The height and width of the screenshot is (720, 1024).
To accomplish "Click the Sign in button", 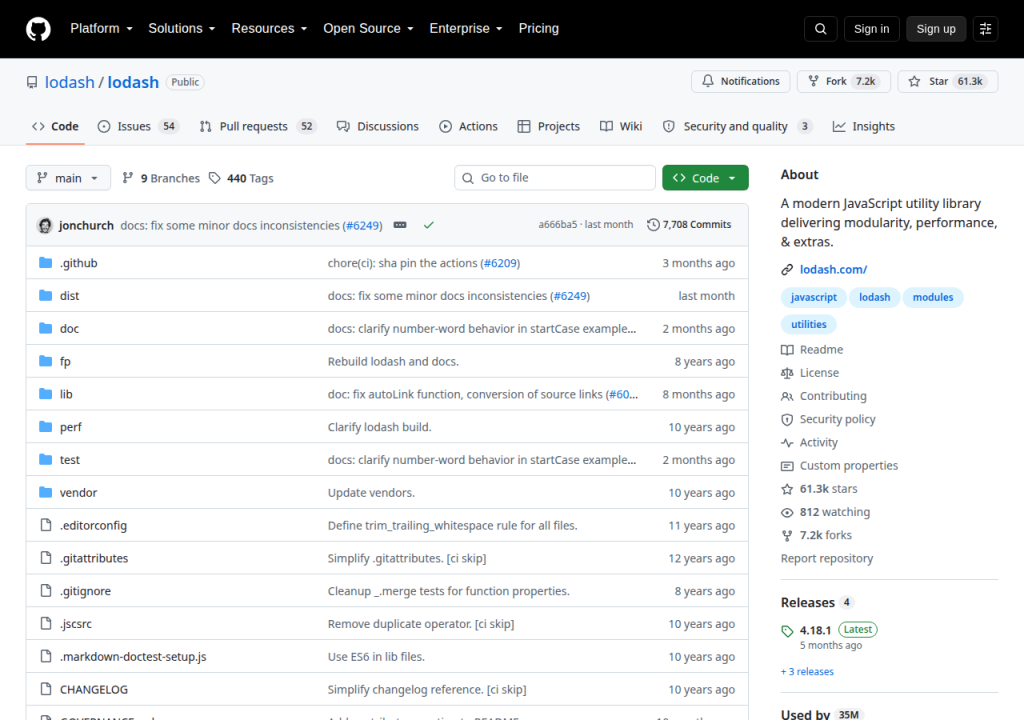I will click(871, 29).
